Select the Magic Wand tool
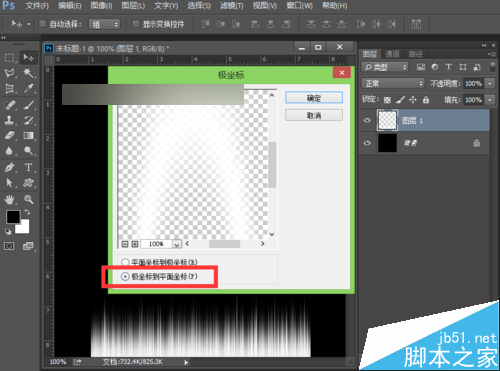 [x=29, y=73]
